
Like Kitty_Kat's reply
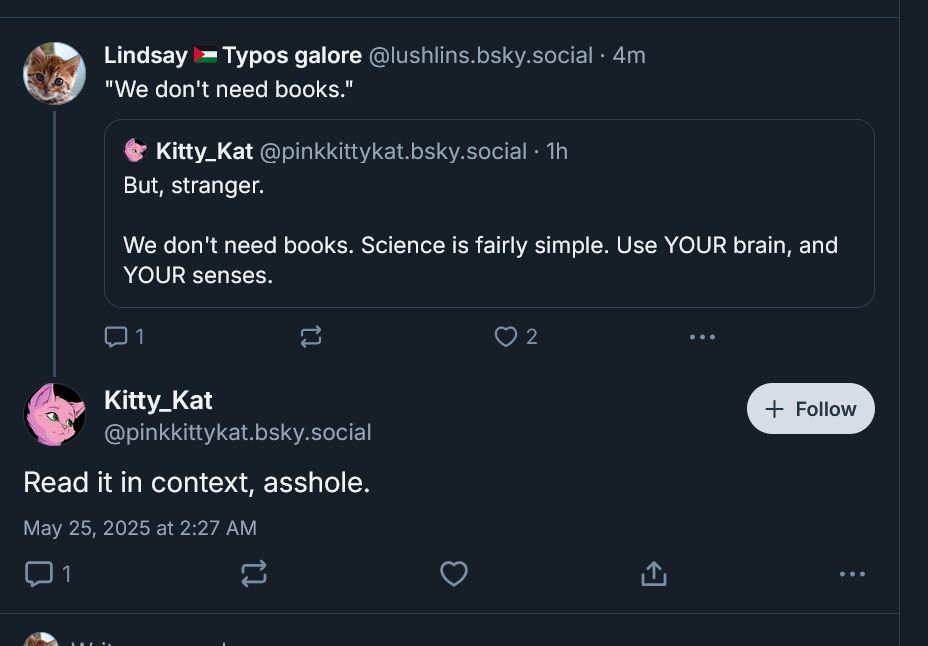pos(454,573)
